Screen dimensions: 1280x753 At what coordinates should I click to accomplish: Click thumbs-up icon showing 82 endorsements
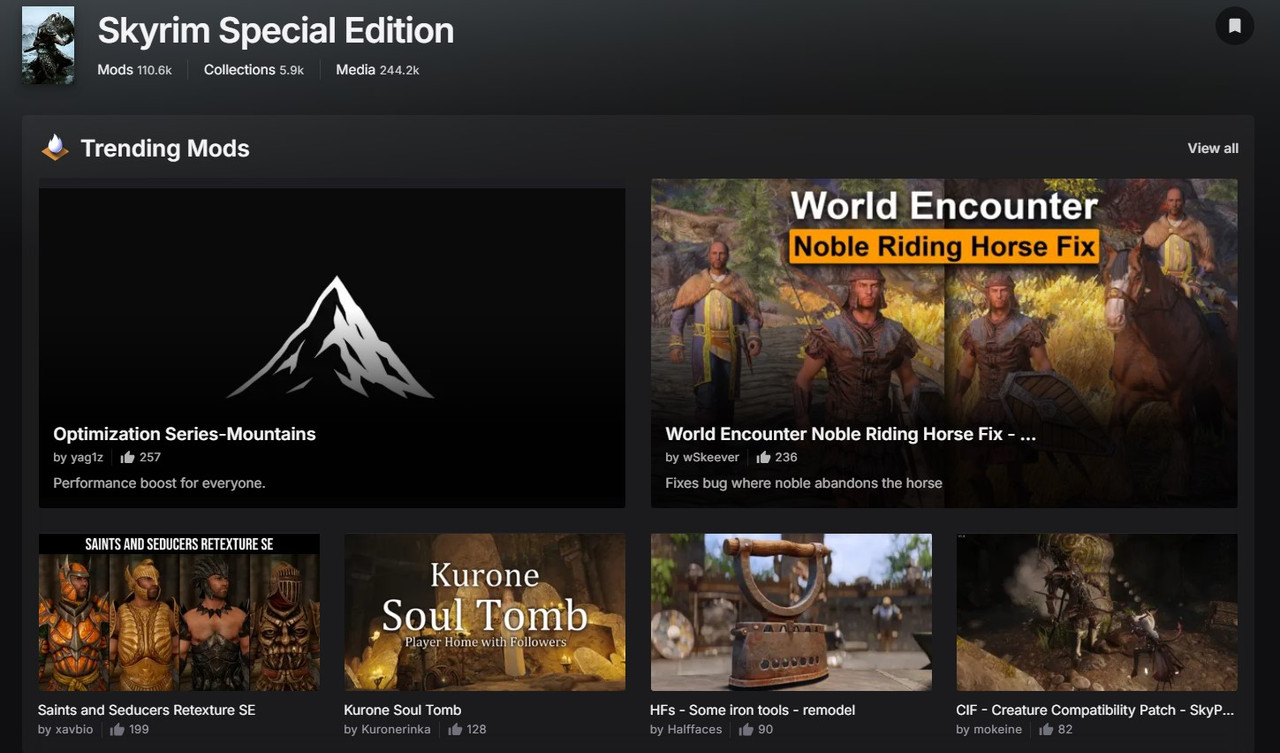(1046, 730)
